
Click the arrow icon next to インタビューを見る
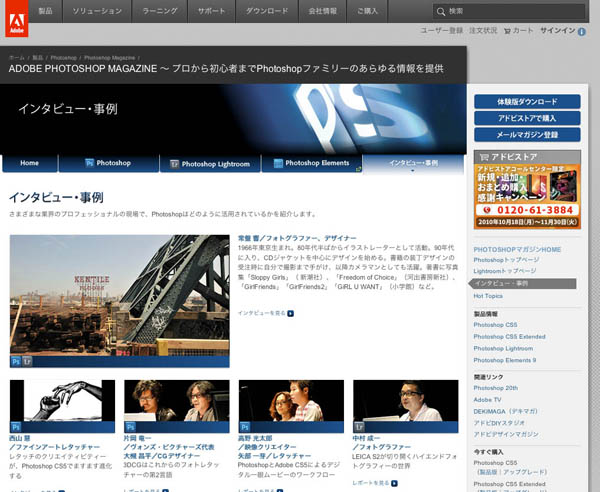coord(291,313)
